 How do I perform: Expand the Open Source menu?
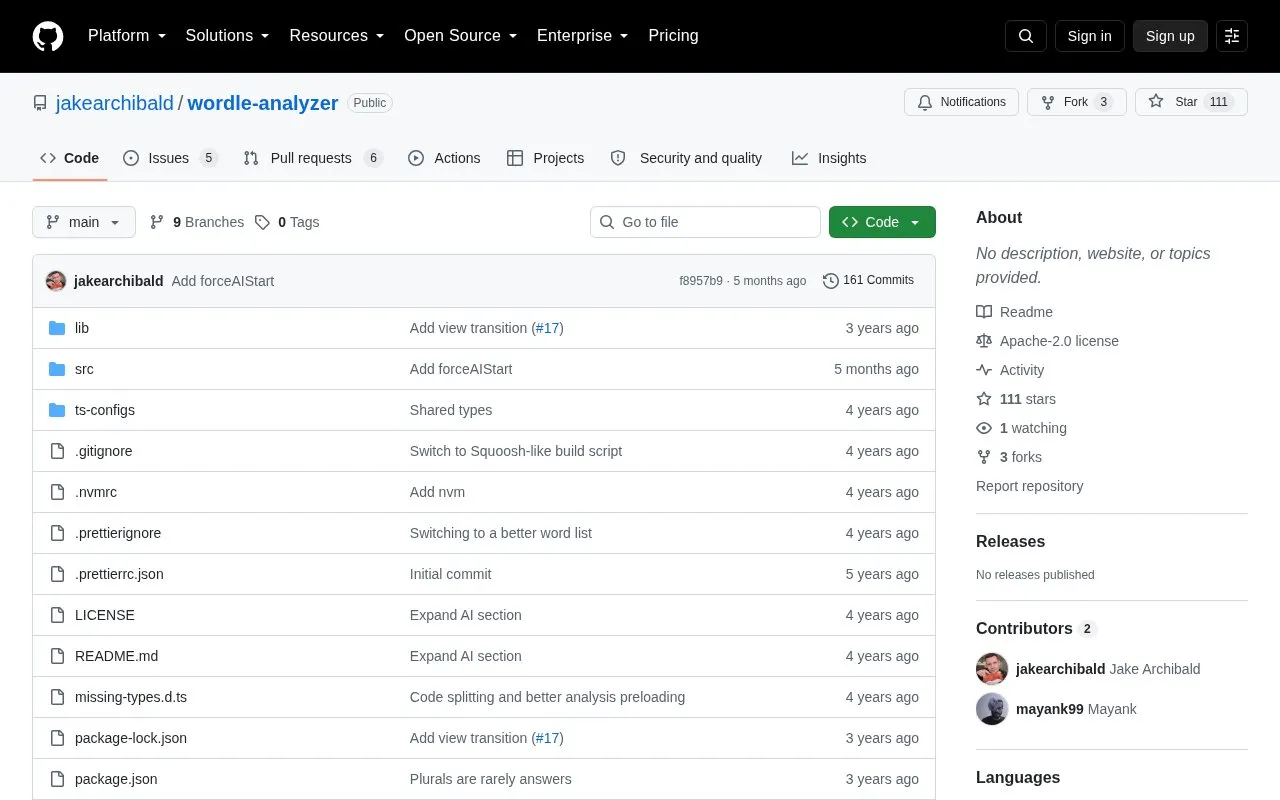[x=461, y=36]
